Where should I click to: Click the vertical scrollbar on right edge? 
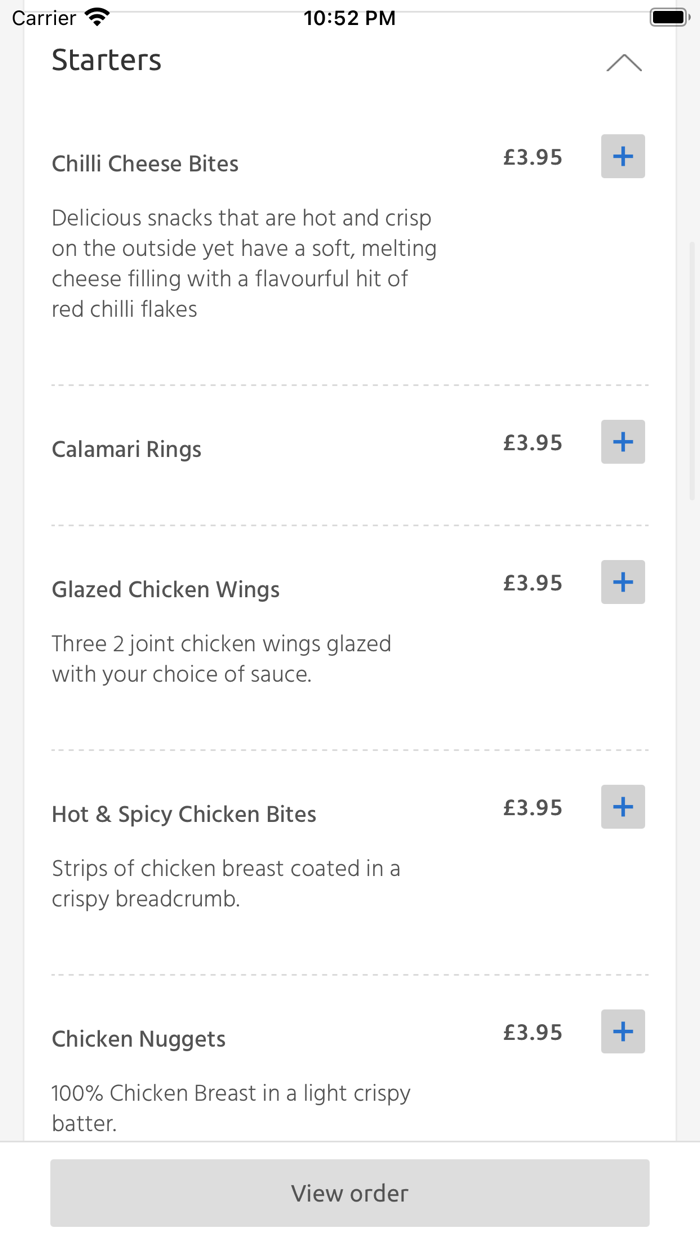pos(693,370)
